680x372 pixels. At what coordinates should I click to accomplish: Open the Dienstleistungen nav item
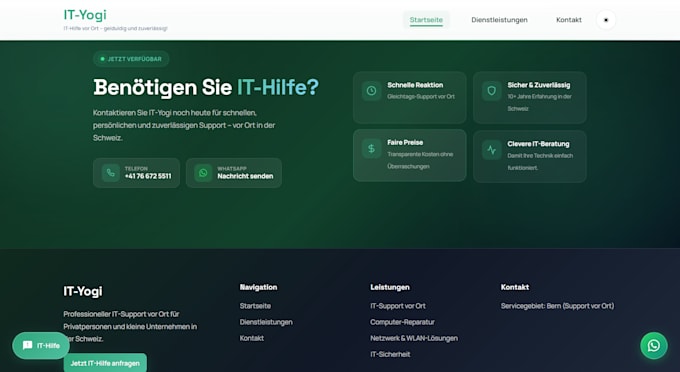(x=499, y=20)
